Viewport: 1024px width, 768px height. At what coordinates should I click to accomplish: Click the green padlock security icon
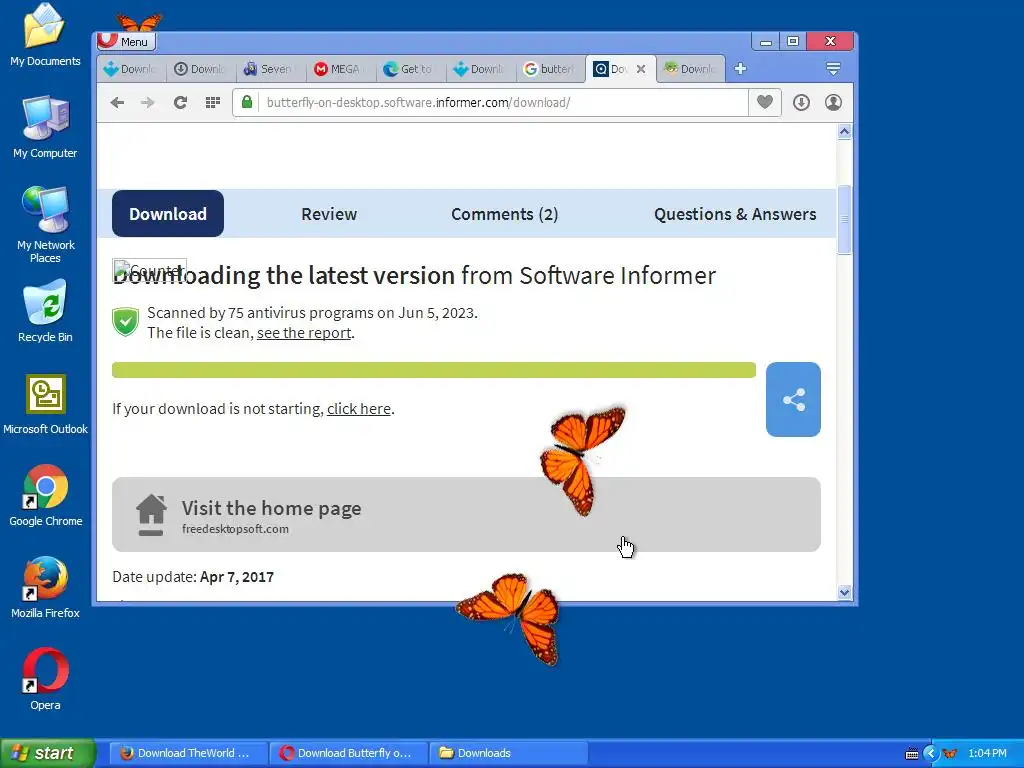click(247, 102)
